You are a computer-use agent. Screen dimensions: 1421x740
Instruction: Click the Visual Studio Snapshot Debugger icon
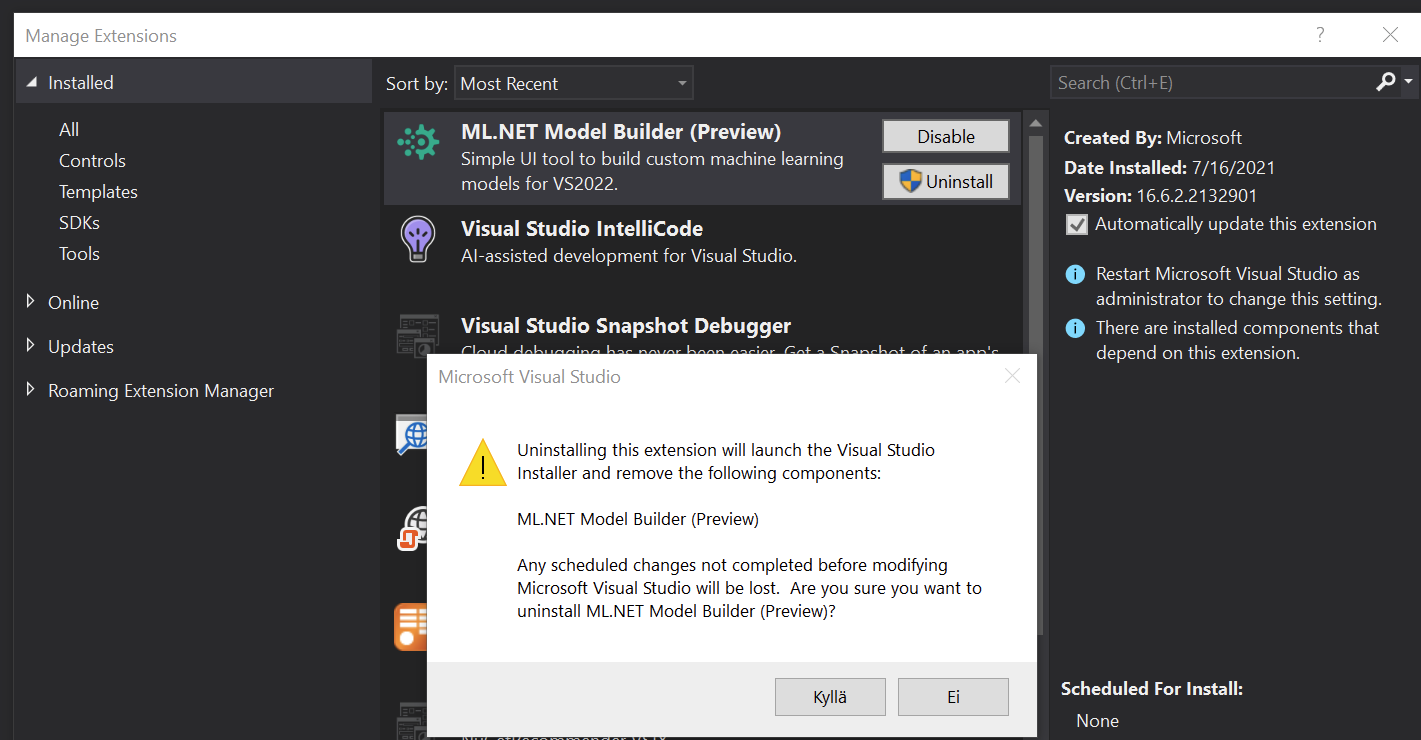coord(418,335)
